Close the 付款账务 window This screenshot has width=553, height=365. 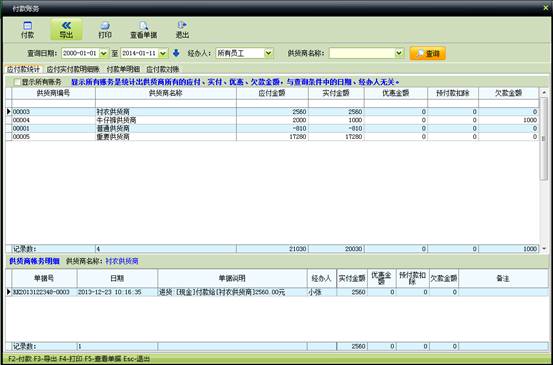tap(546, 7)
